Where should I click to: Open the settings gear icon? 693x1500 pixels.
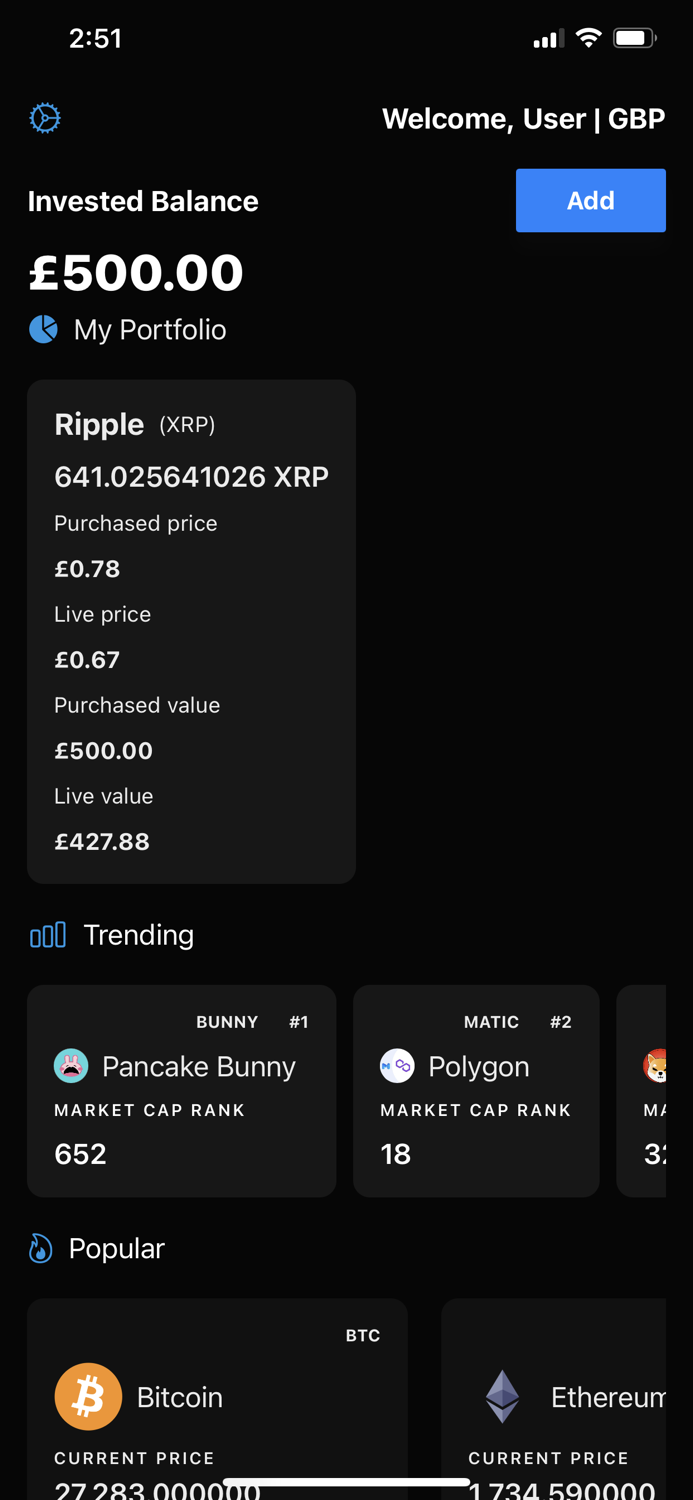tap(44, 117)
